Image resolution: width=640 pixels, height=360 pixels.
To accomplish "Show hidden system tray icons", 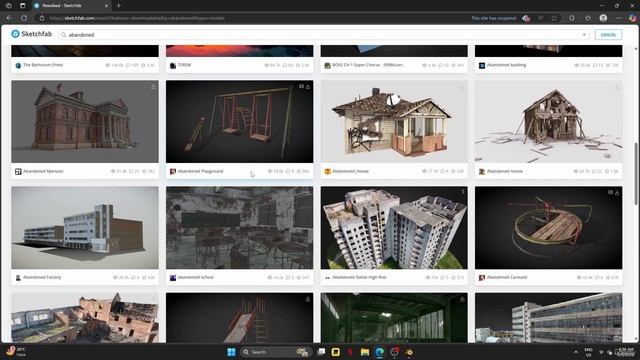I will tap(576, 352).
